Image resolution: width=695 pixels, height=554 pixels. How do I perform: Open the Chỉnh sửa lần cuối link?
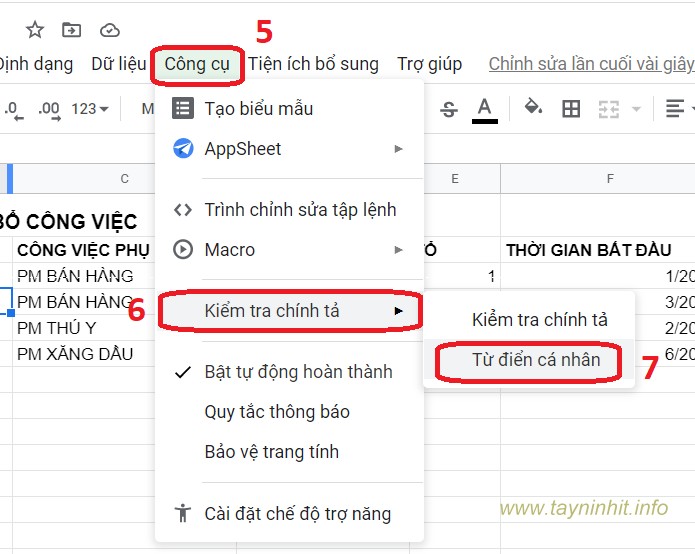[x=590, y=64]
